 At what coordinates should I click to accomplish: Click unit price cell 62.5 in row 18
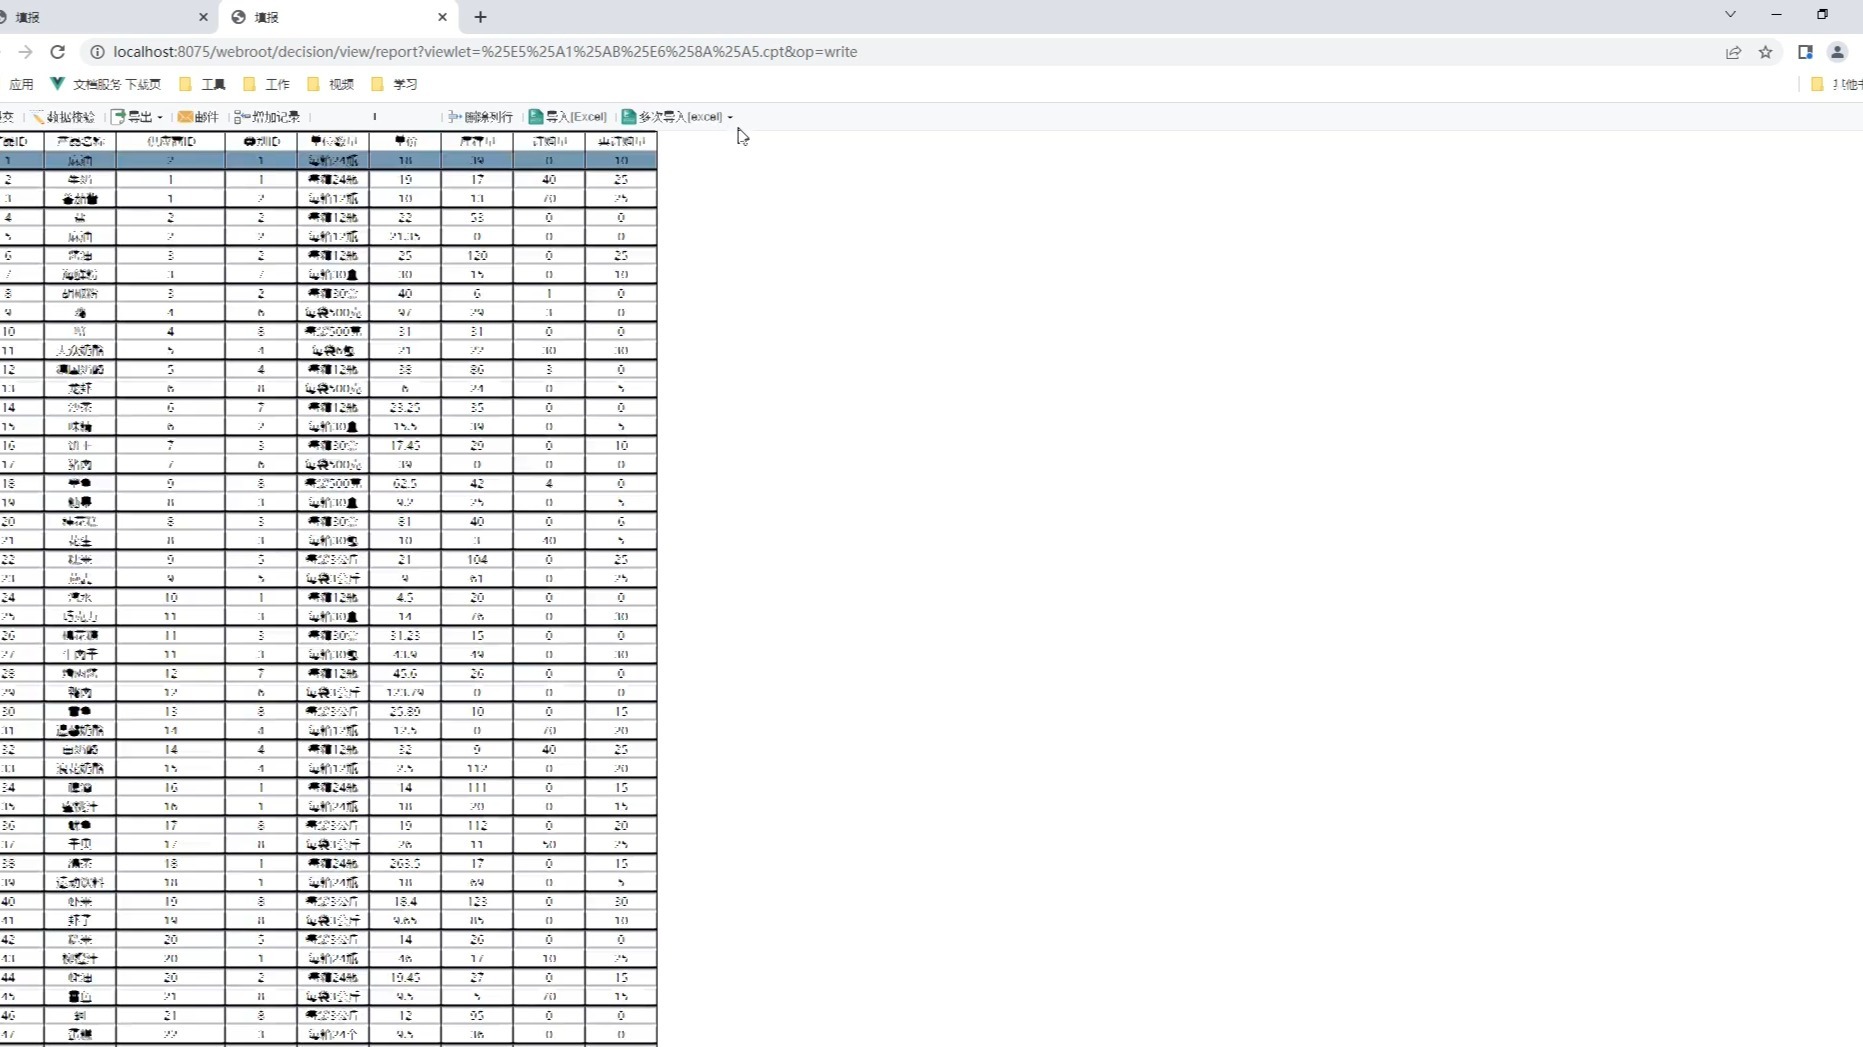click(405, 484)
